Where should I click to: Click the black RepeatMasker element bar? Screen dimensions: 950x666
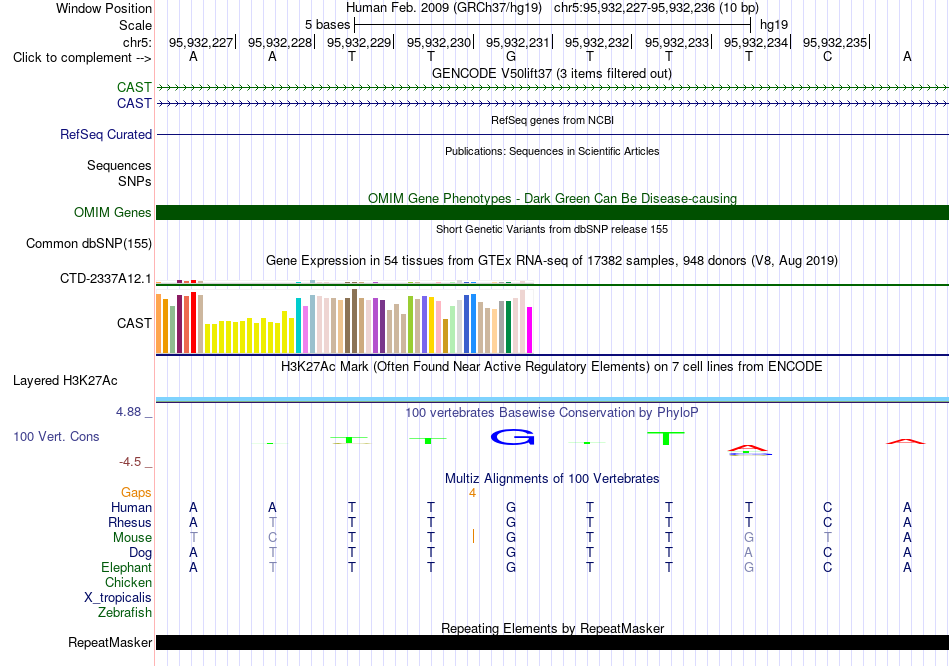(x=552, y=642)
